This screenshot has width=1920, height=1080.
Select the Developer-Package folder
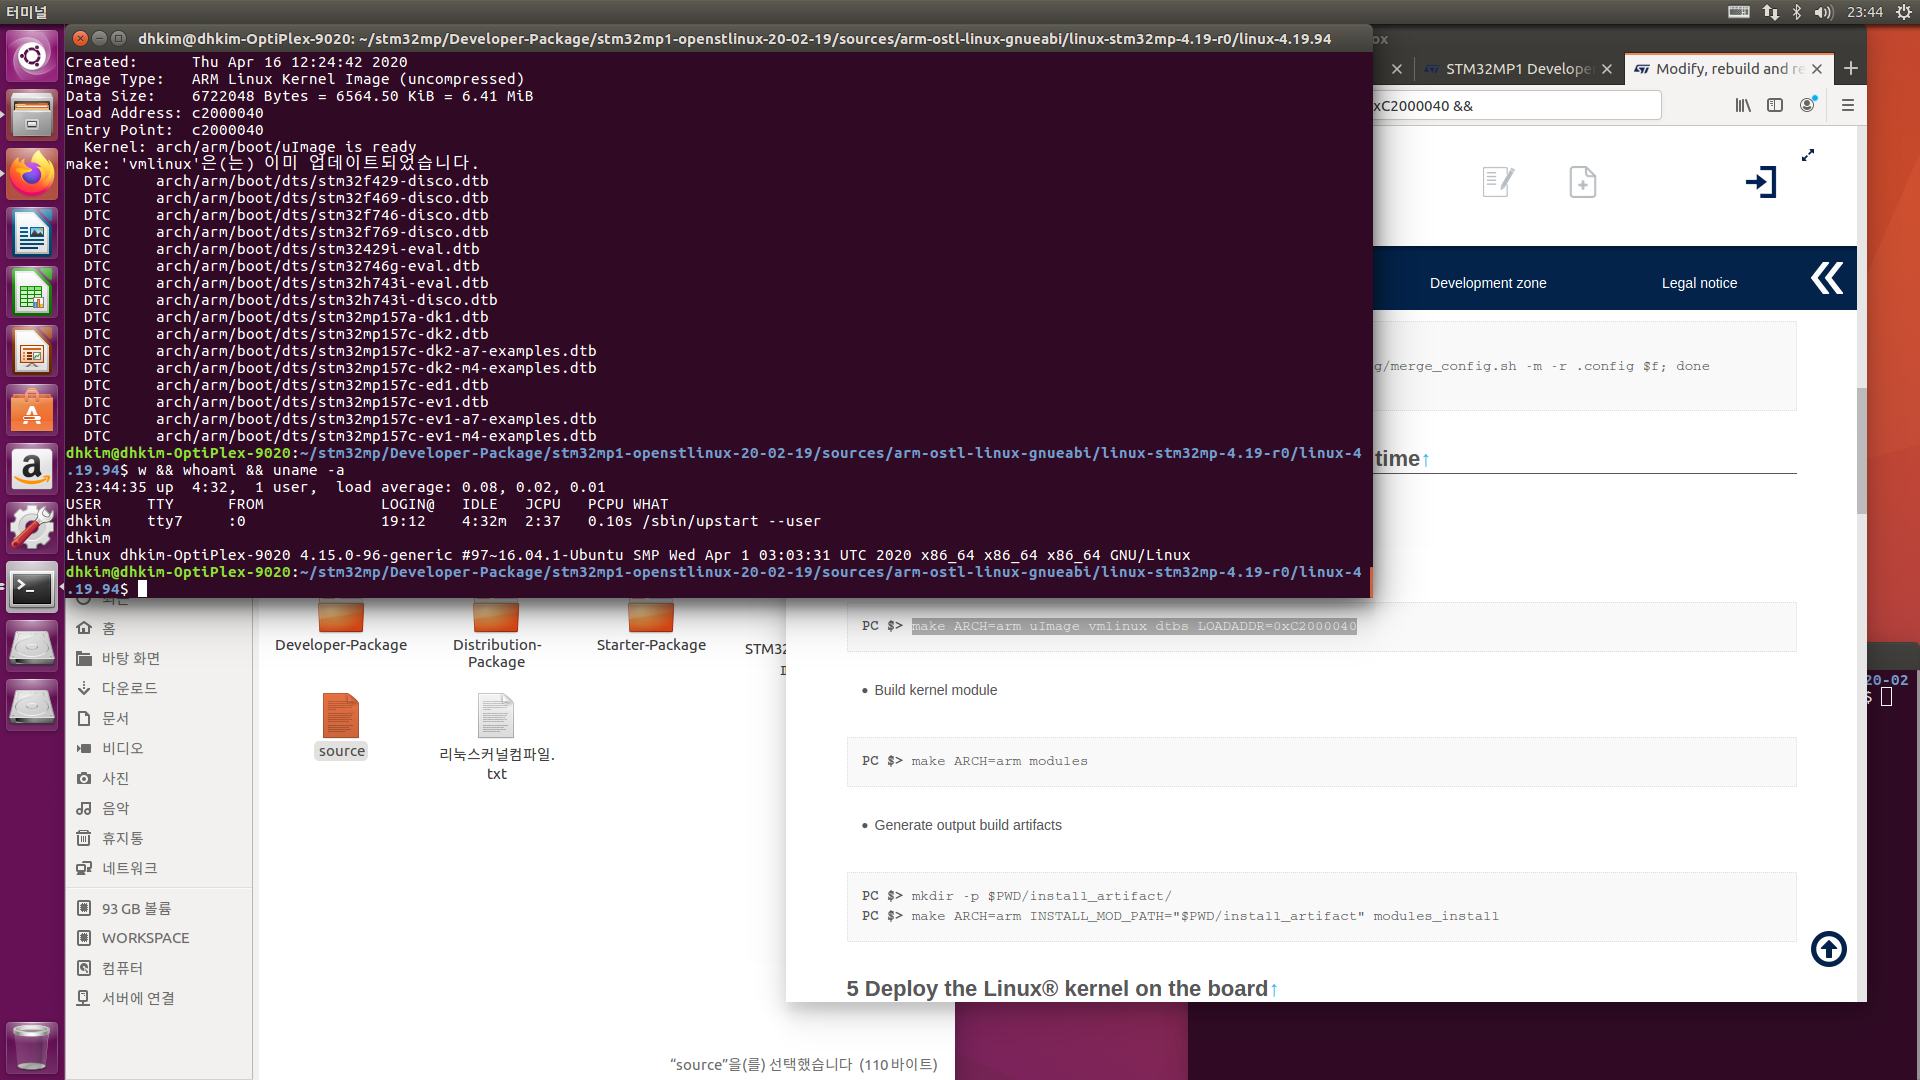click(x=341, y=627)
